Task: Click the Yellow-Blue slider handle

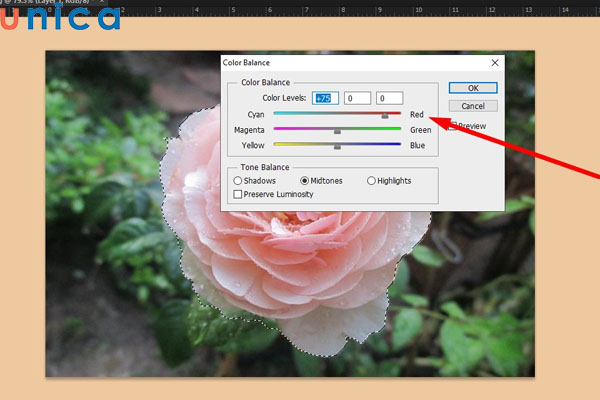Action: click(x=337, y=147)
